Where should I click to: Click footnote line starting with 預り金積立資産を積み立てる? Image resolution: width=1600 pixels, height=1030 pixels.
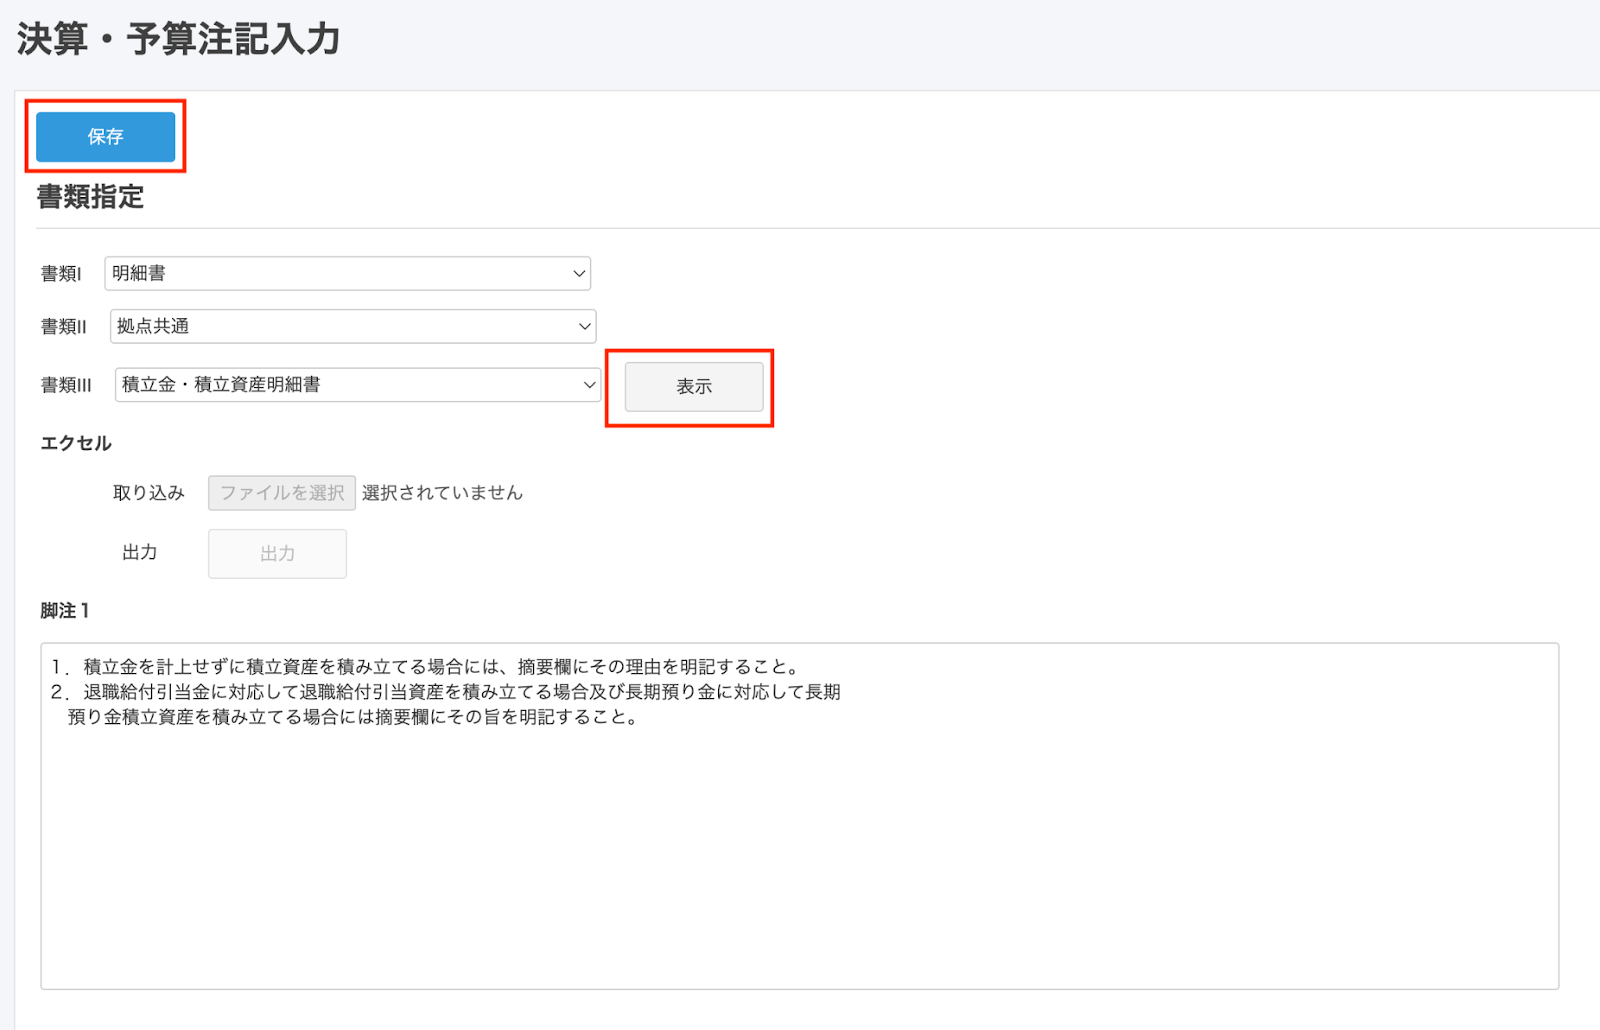pyautogui.click(x=355, y=717)
